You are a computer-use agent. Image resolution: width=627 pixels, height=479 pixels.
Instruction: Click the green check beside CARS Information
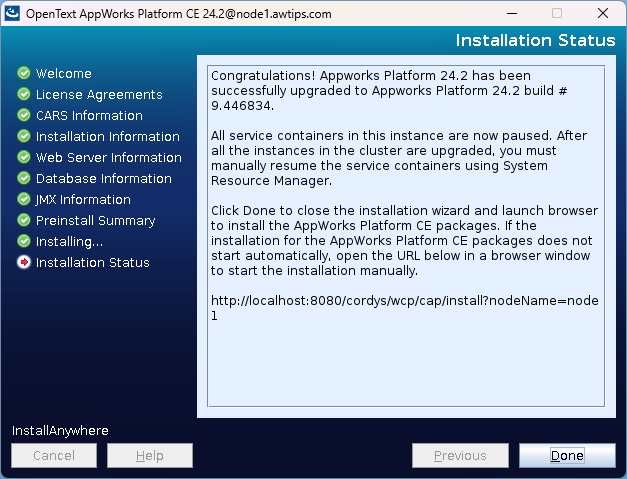point(23,116)
